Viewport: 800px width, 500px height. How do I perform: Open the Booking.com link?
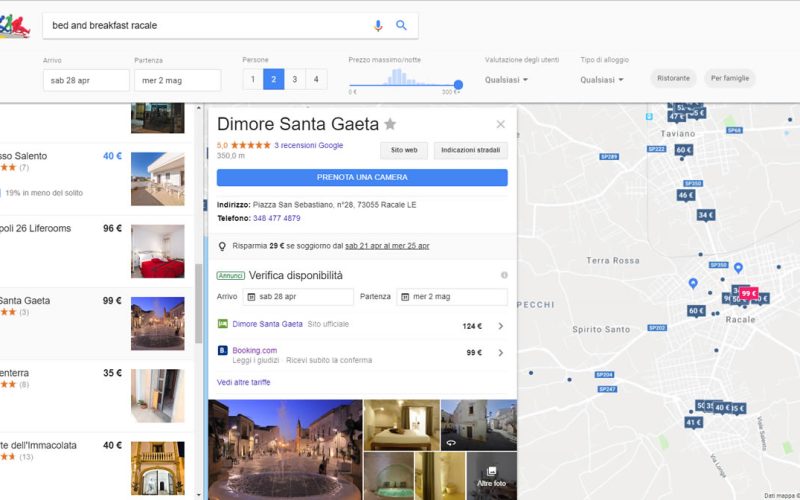click(255, 351)
